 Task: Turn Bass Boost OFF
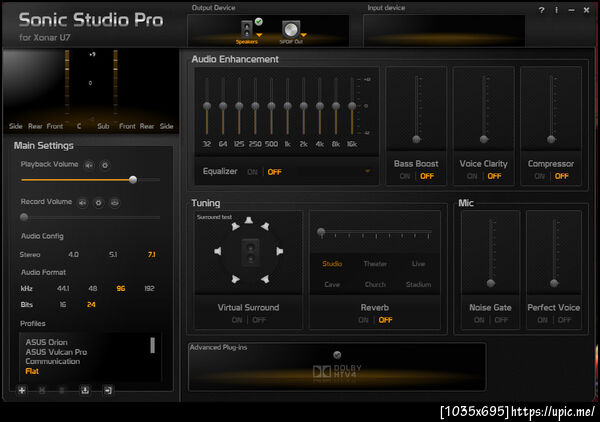click(x=427, y=176)
